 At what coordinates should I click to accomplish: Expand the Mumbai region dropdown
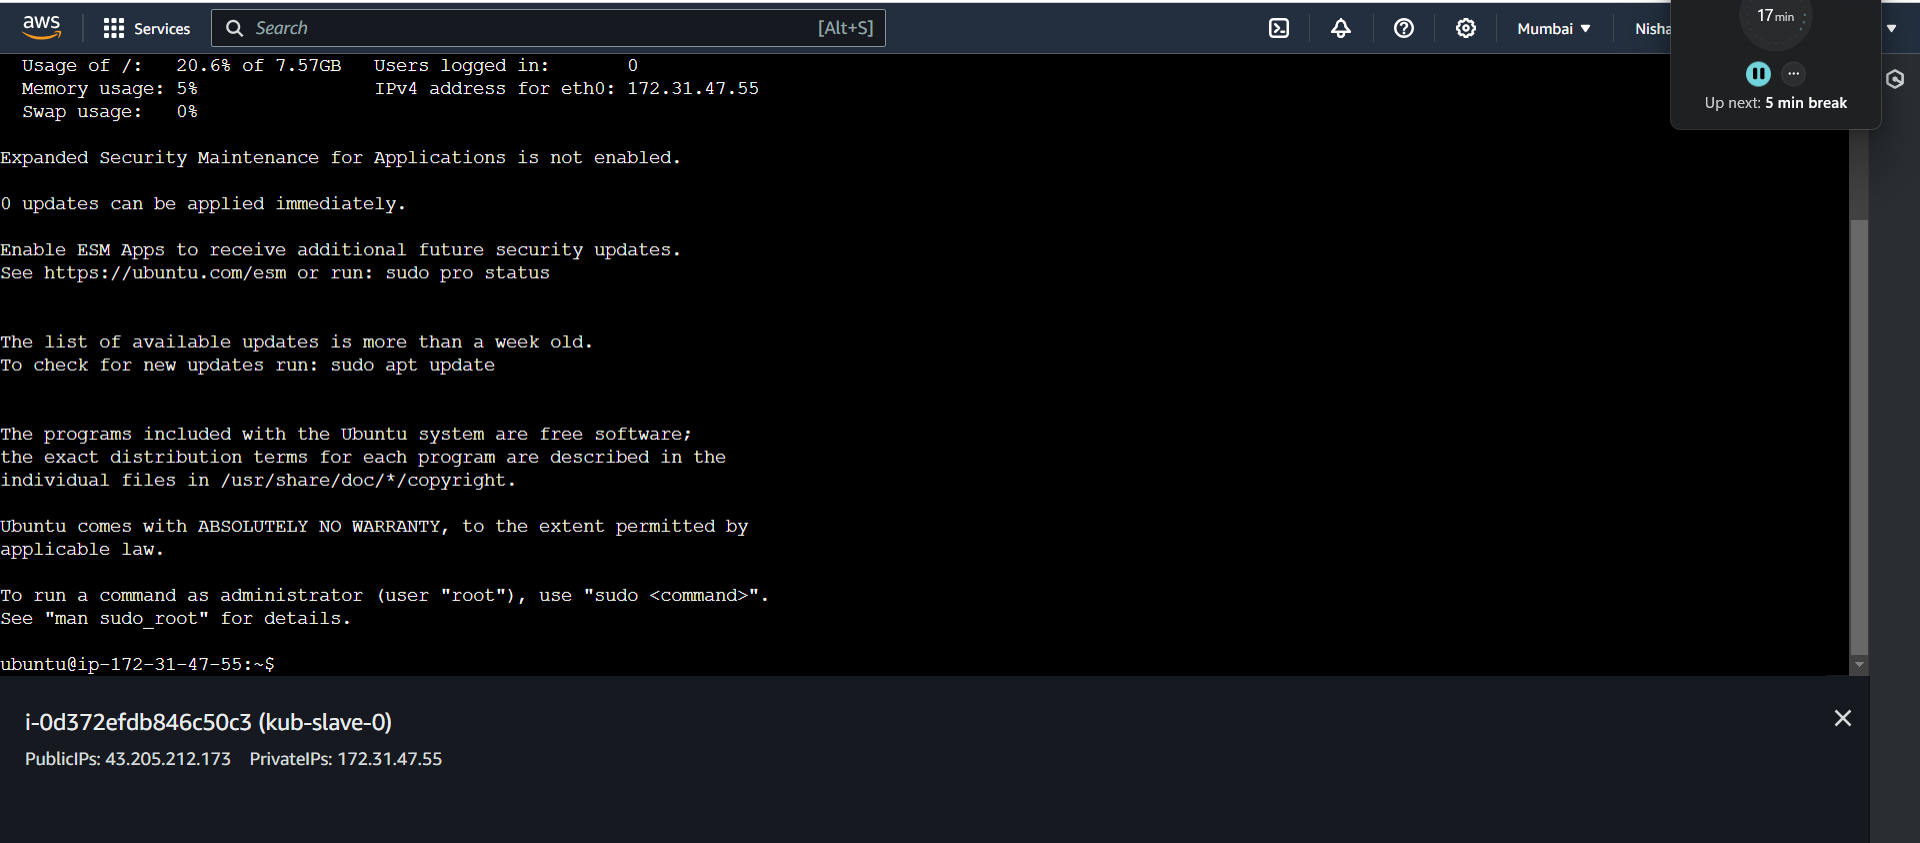[1553, 28]
